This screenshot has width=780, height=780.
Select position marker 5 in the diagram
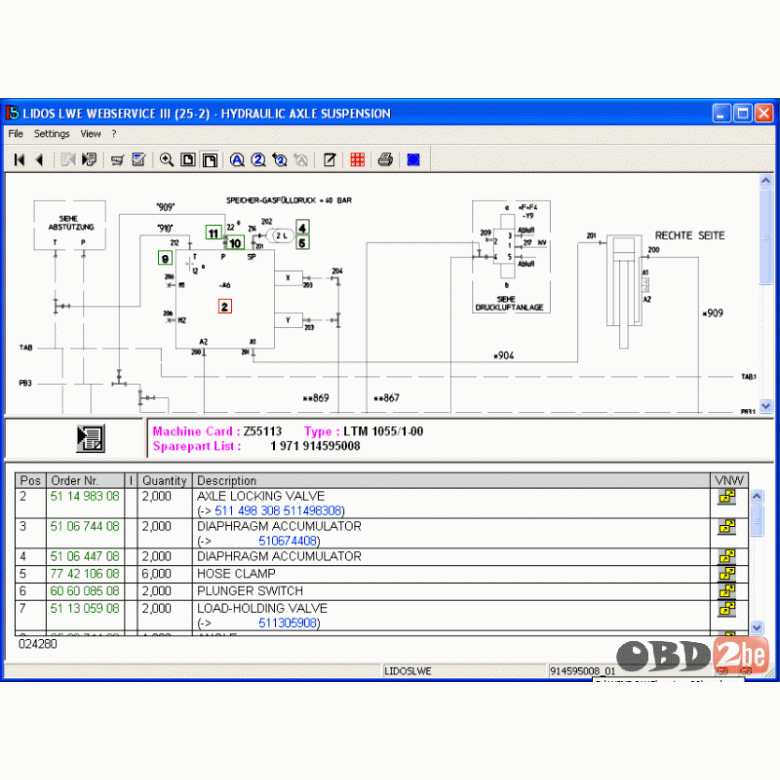coord(302,243)
